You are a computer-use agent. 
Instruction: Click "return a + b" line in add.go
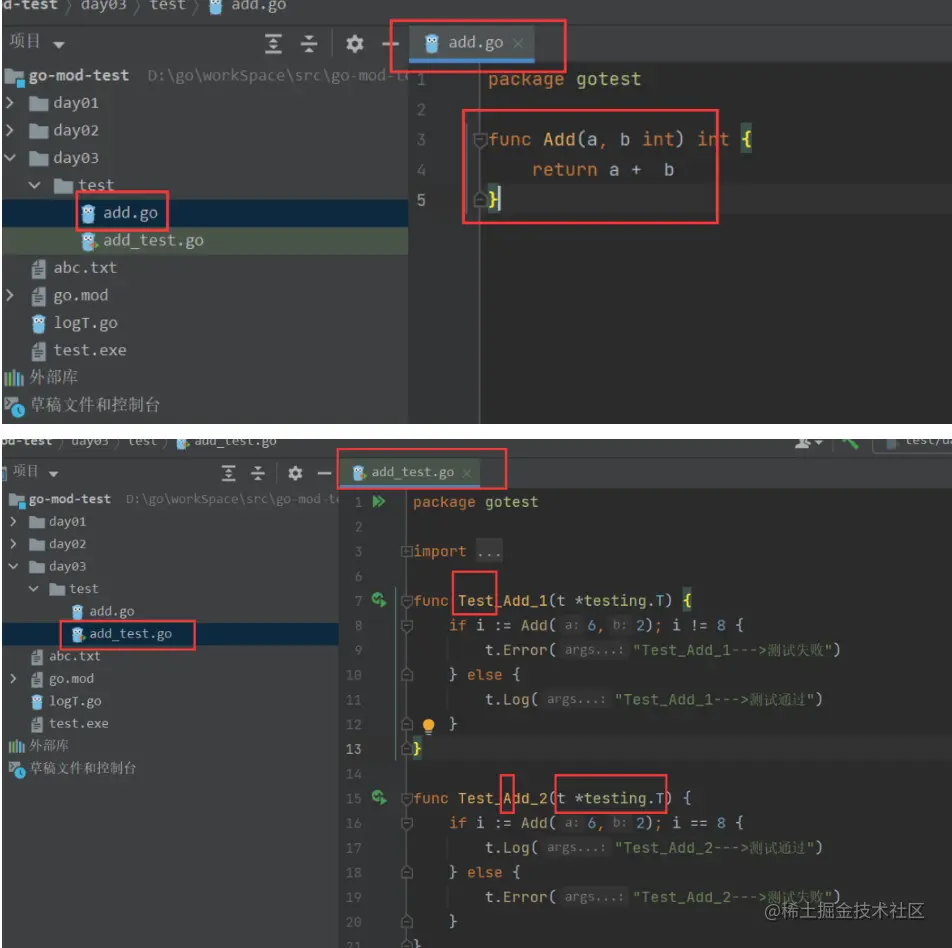[603, 170]
